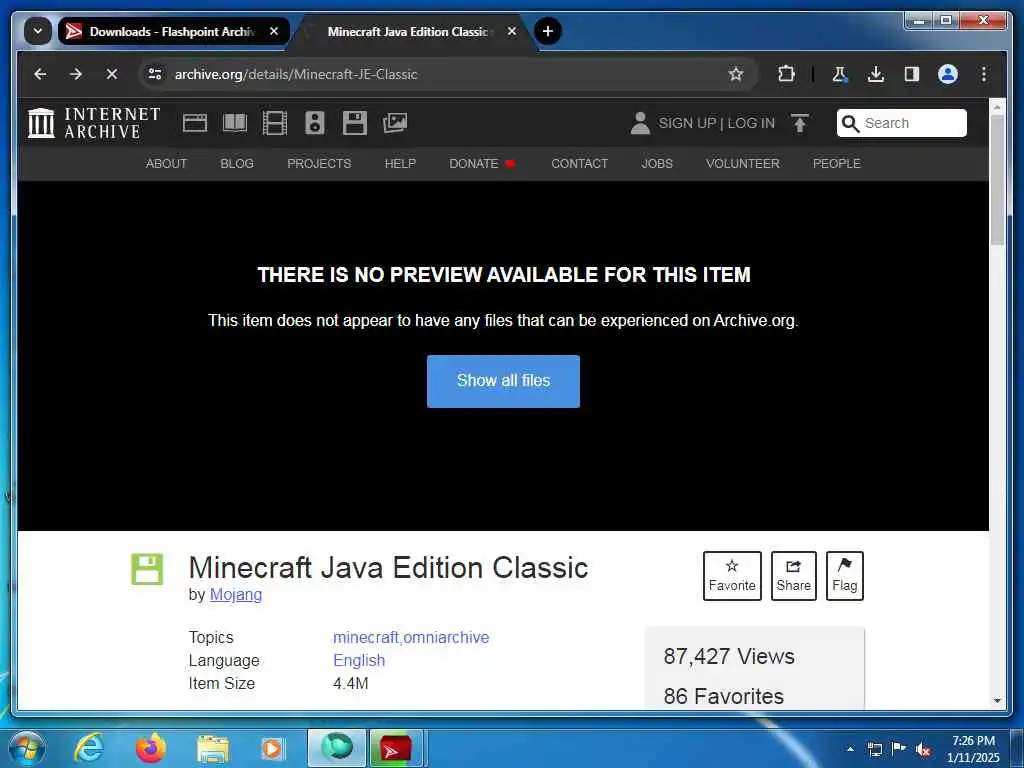
Task: Open Windows Explorer folder in taskbar
Action: [x=212, y=749]
